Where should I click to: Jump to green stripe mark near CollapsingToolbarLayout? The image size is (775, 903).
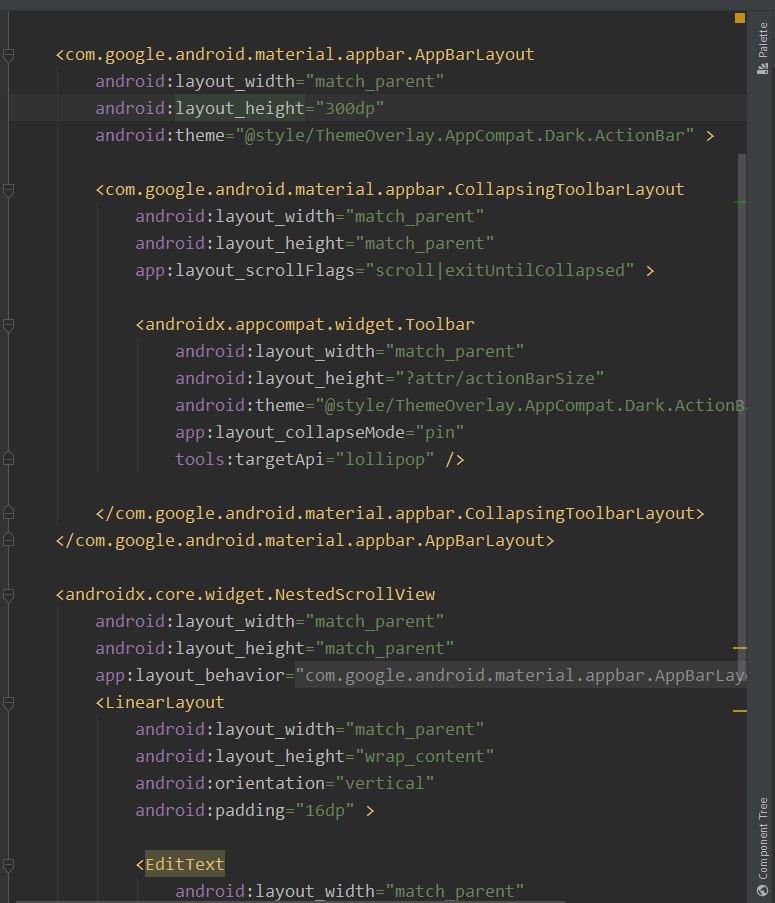740,202
